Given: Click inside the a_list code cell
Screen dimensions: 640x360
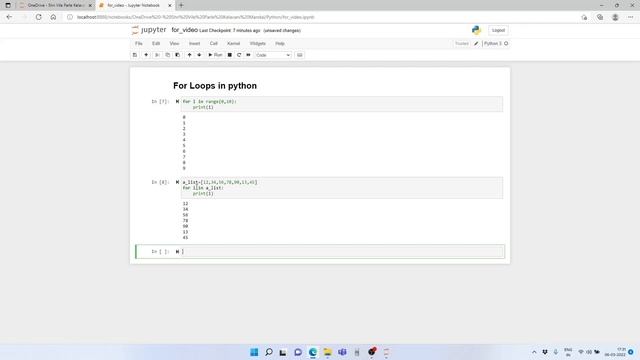Looking at the screenshot, I should click(x=342, y=188).
